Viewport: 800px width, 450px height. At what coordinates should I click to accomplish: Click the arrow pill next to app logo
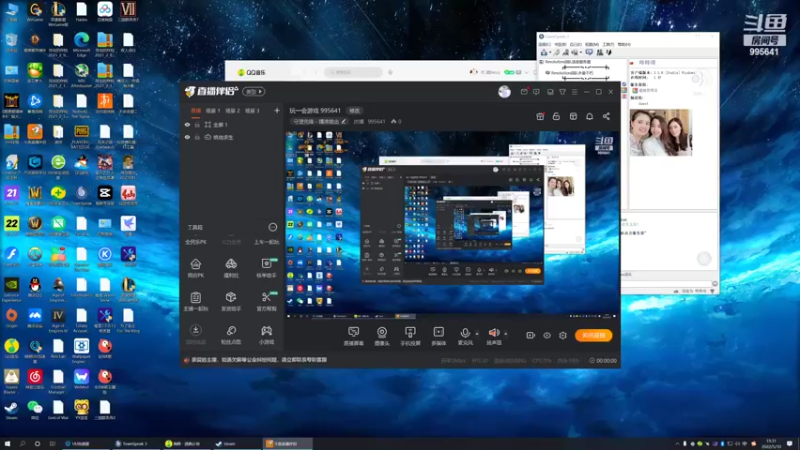coord(254,92)
